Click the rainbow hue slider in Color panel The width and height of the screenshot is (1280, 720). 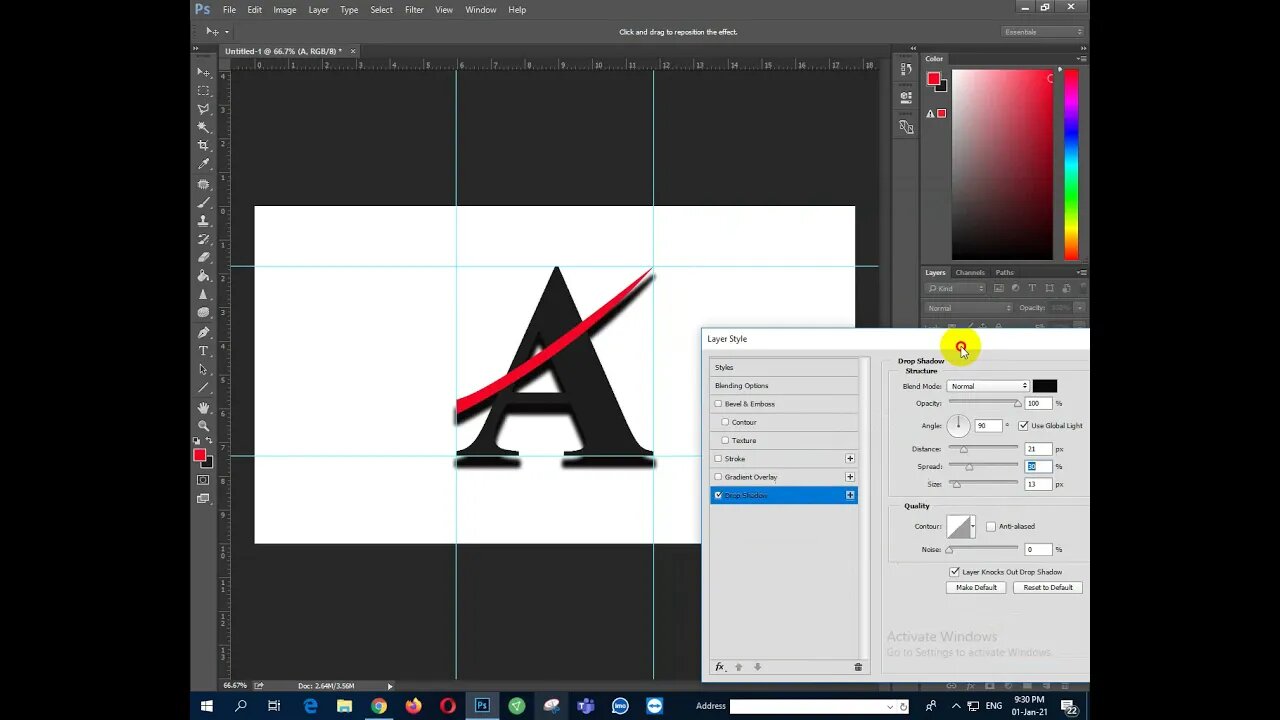1071,165
